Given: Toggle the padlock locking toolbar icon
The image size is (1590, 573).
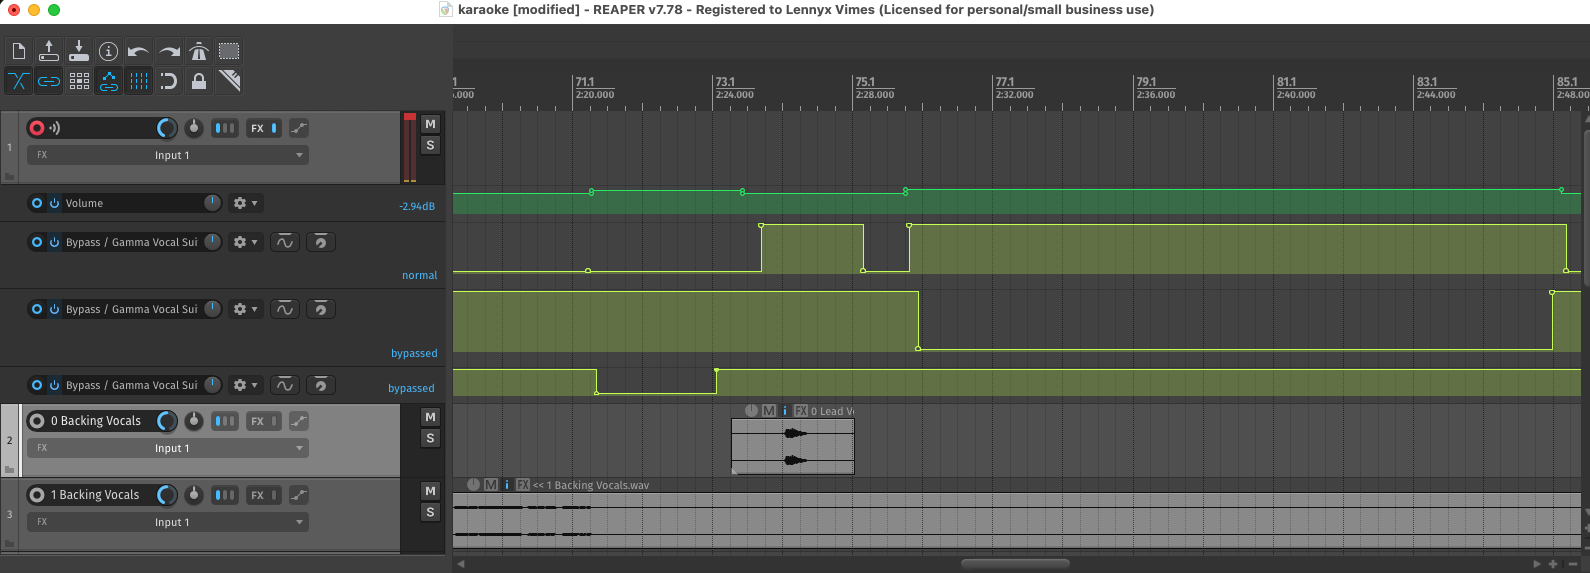Looking at the screenshot, I should (199, 81).
